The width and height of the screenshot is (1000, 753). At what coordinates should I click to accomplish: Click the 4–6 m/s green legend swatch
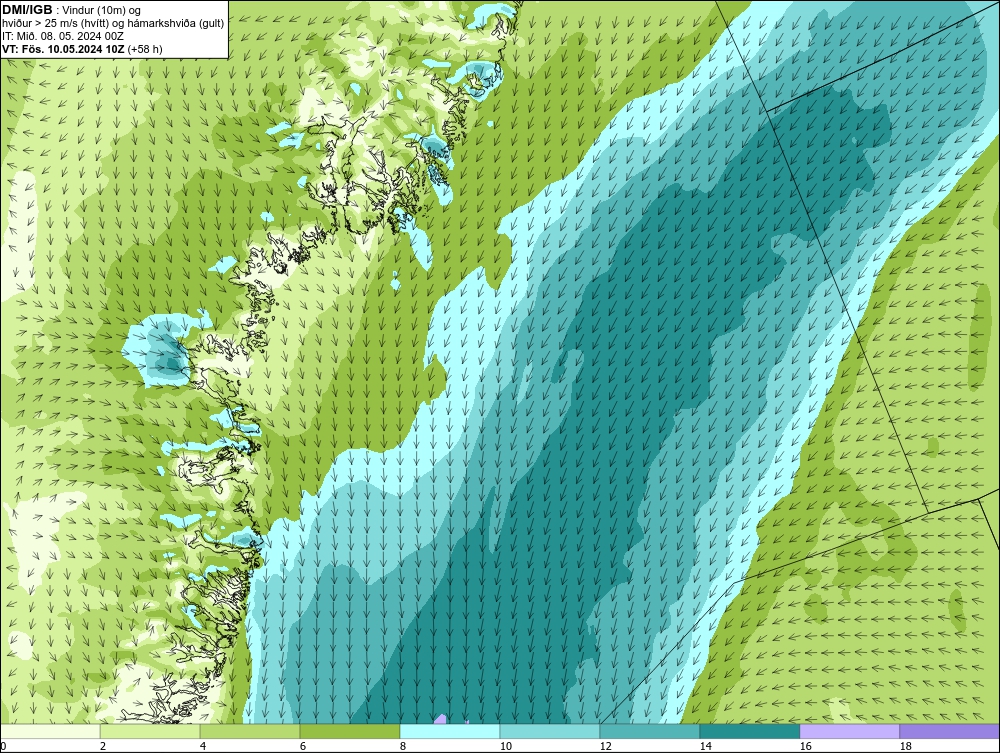click(x=250, y=731)
